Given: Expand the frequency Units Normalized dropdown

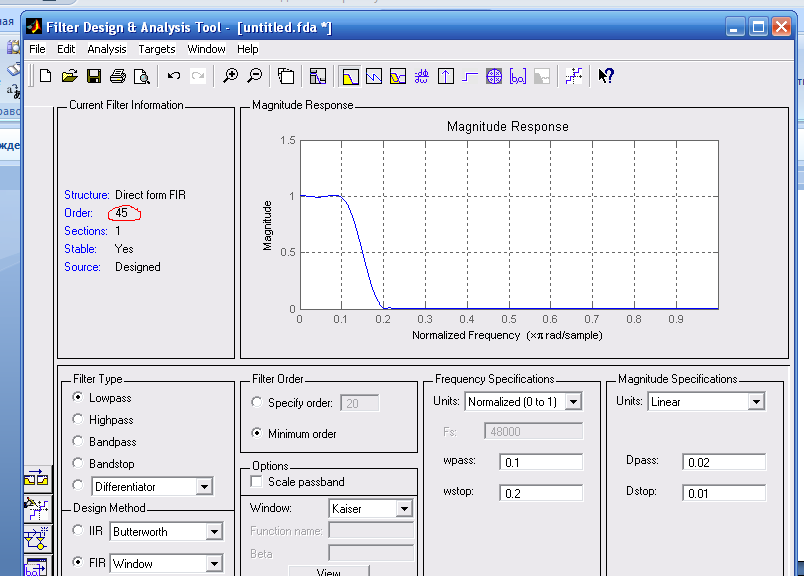Looking at the screenshot, I should (573, 402).
